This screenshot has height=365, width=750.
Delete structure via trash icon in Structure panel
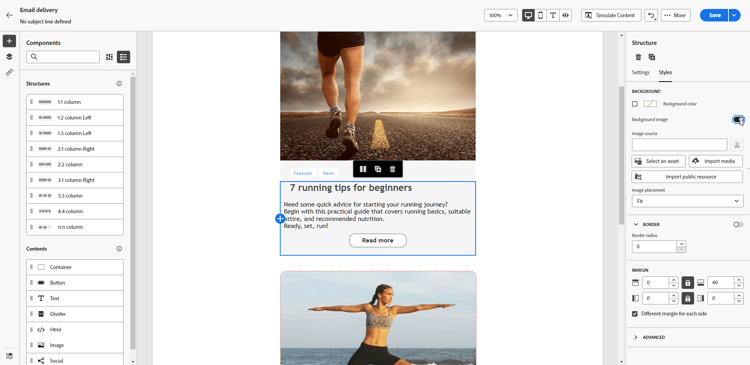(x=638, y=57)
